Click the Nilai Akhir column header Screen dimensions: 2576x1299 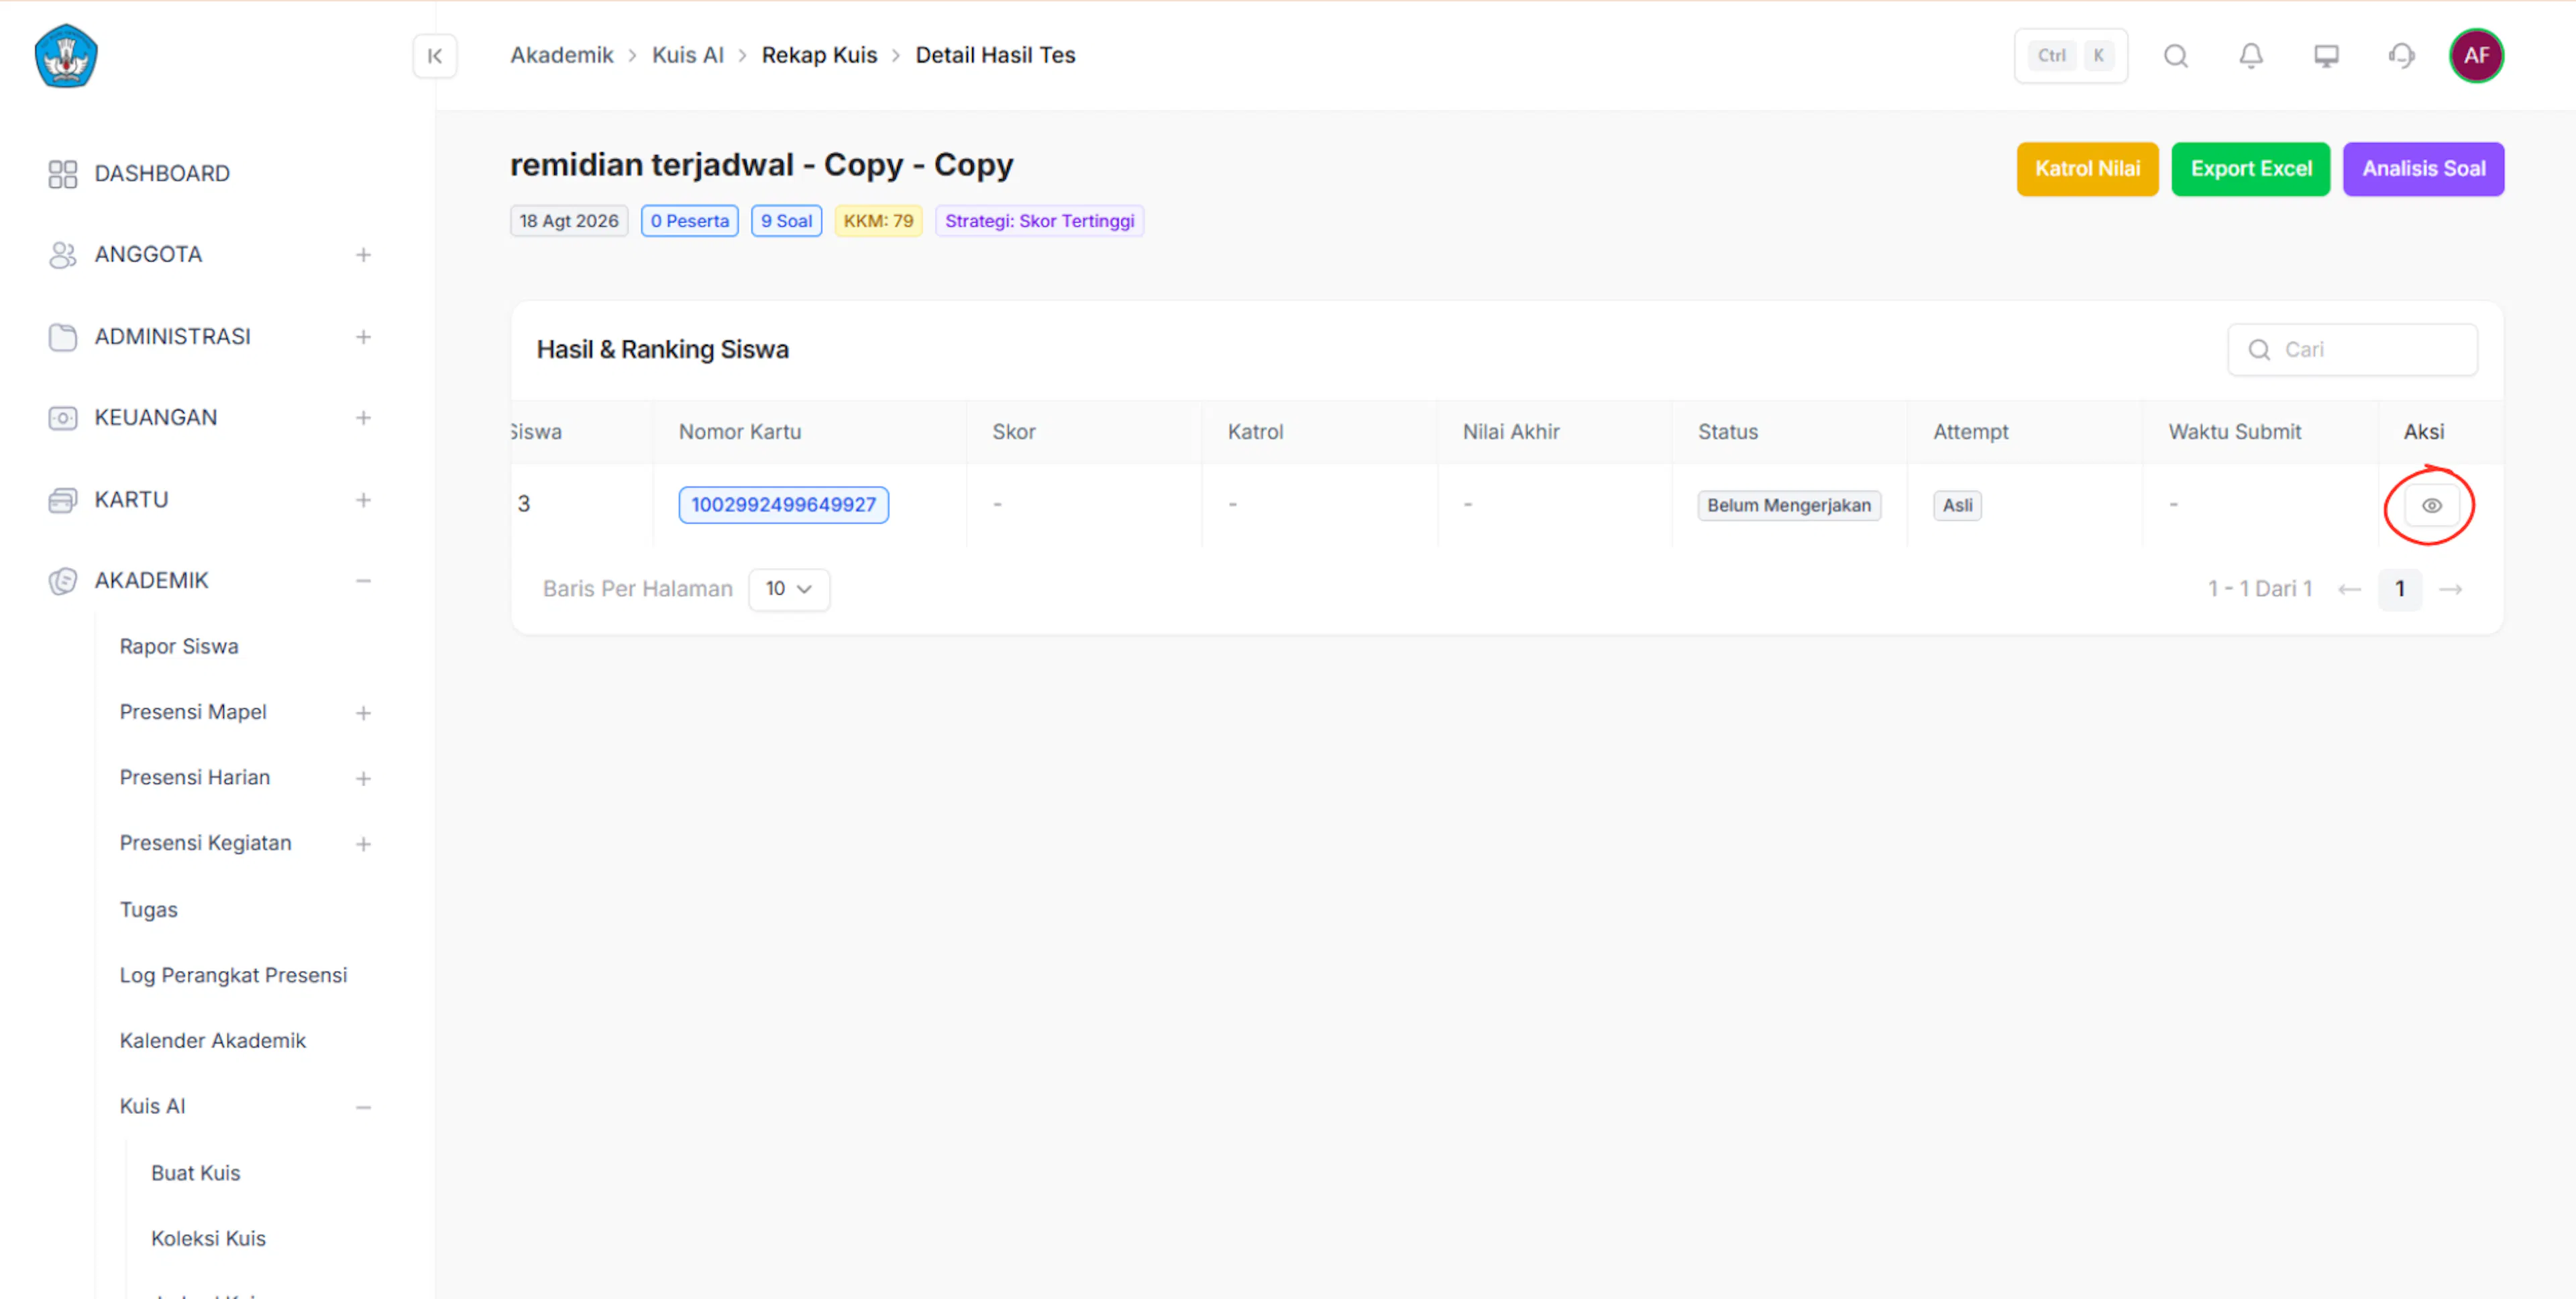pyautogui.click(x=1511, y=432)
